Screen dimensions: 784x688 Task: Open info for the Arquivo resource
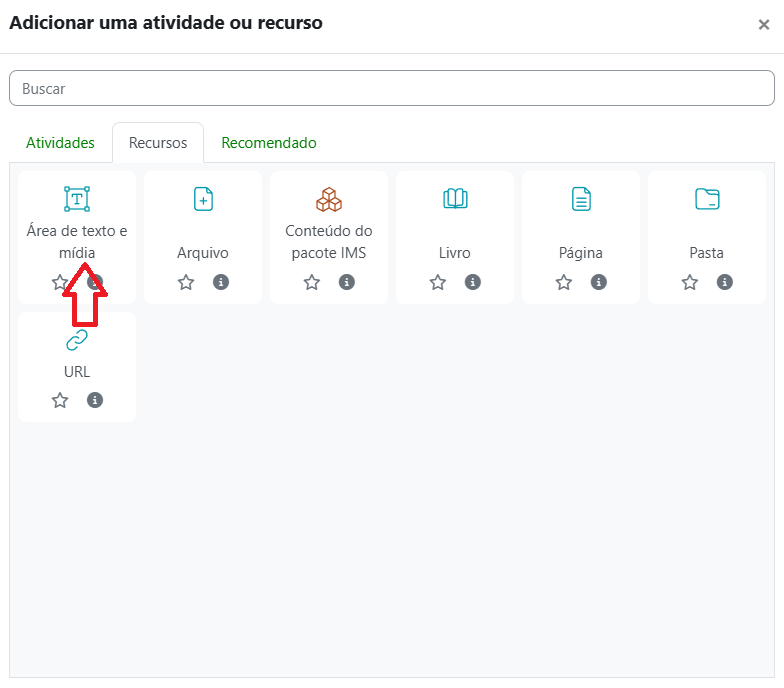click(221, 283)
